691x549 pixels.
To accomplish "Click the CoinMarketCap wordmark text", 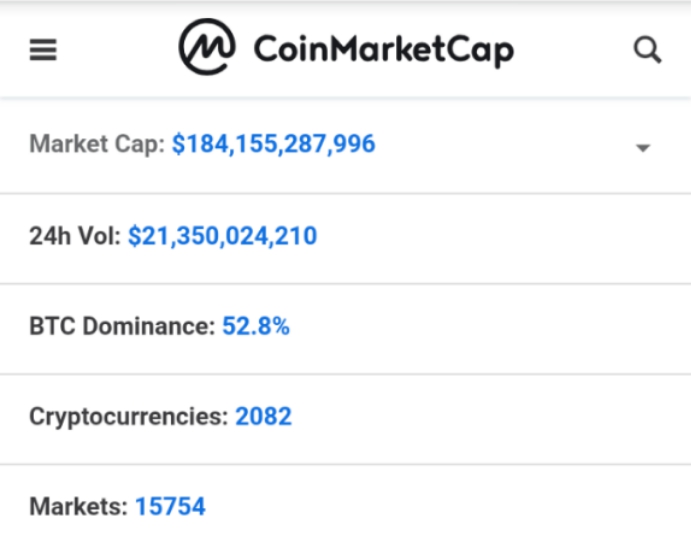I will pos(383,50).
